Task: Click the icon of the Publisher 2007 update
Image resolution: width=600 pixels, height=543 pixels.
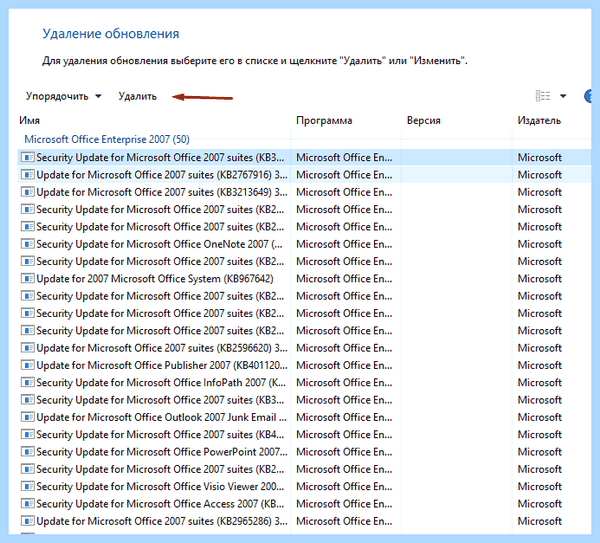Action: [28, 365]
